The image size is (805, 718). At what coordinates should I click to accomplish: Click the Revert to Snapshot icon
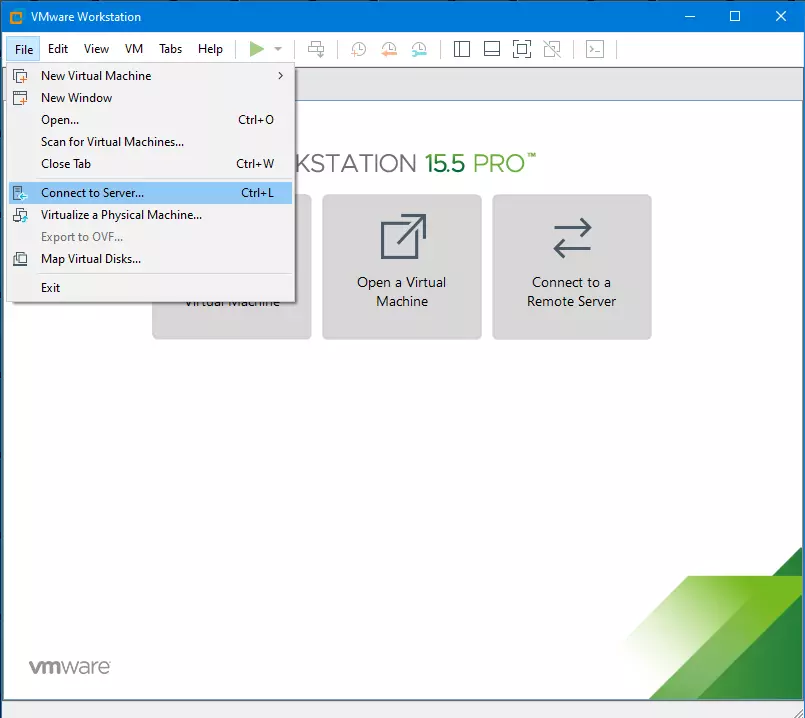389,49
